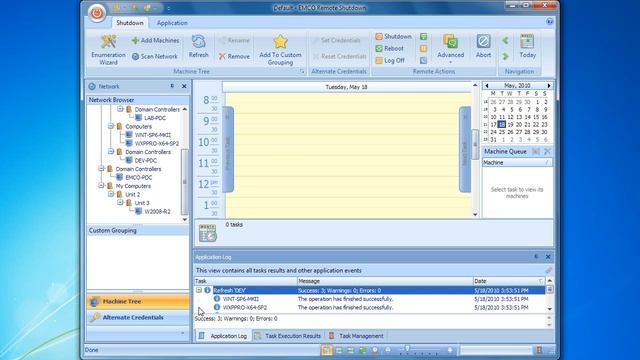Image resolution: width=640 pixels, height=360 pixels.
Task: Click small blue moon icon beside Log Off
Action: (423, 60)
